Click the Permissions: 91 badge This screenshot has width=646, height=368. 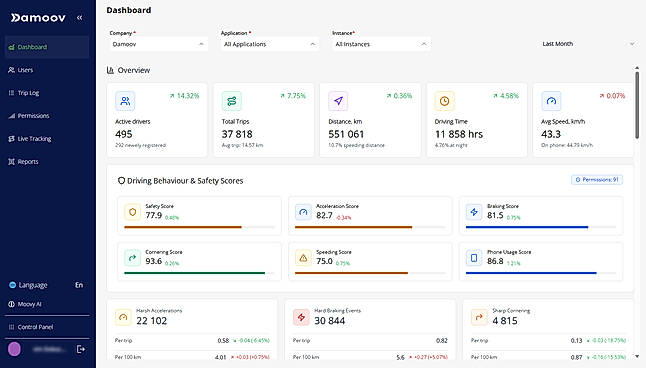click(x=597, y=180)
